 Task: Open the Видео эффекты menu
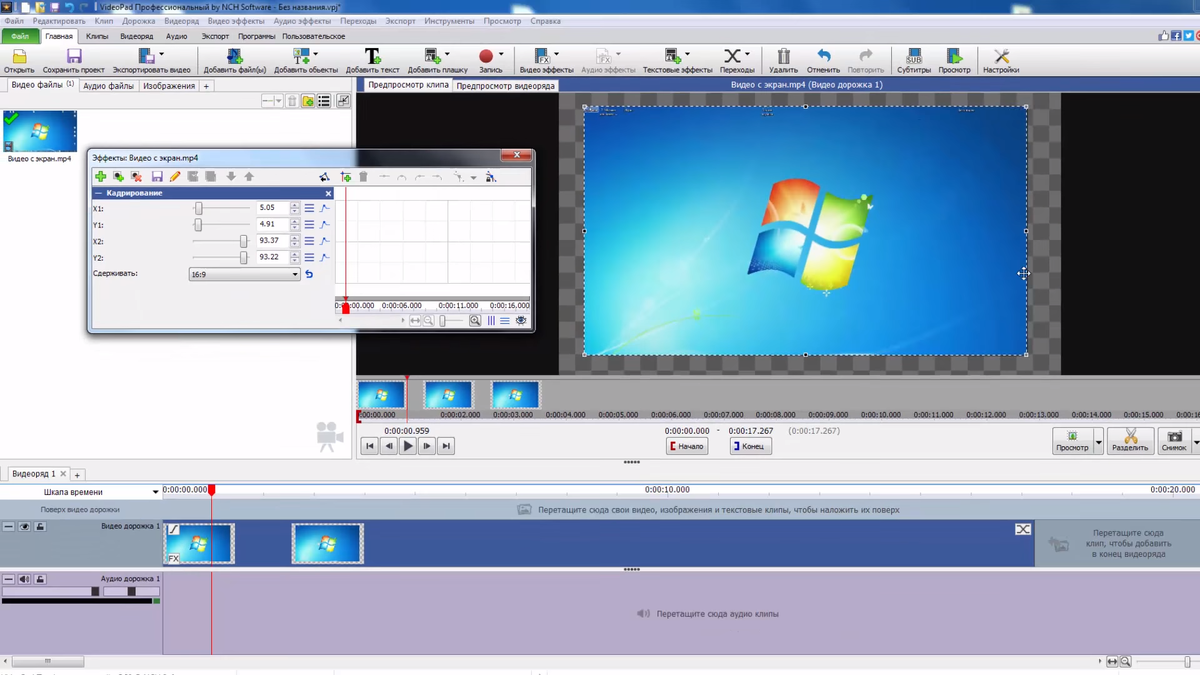click(236, 21)
